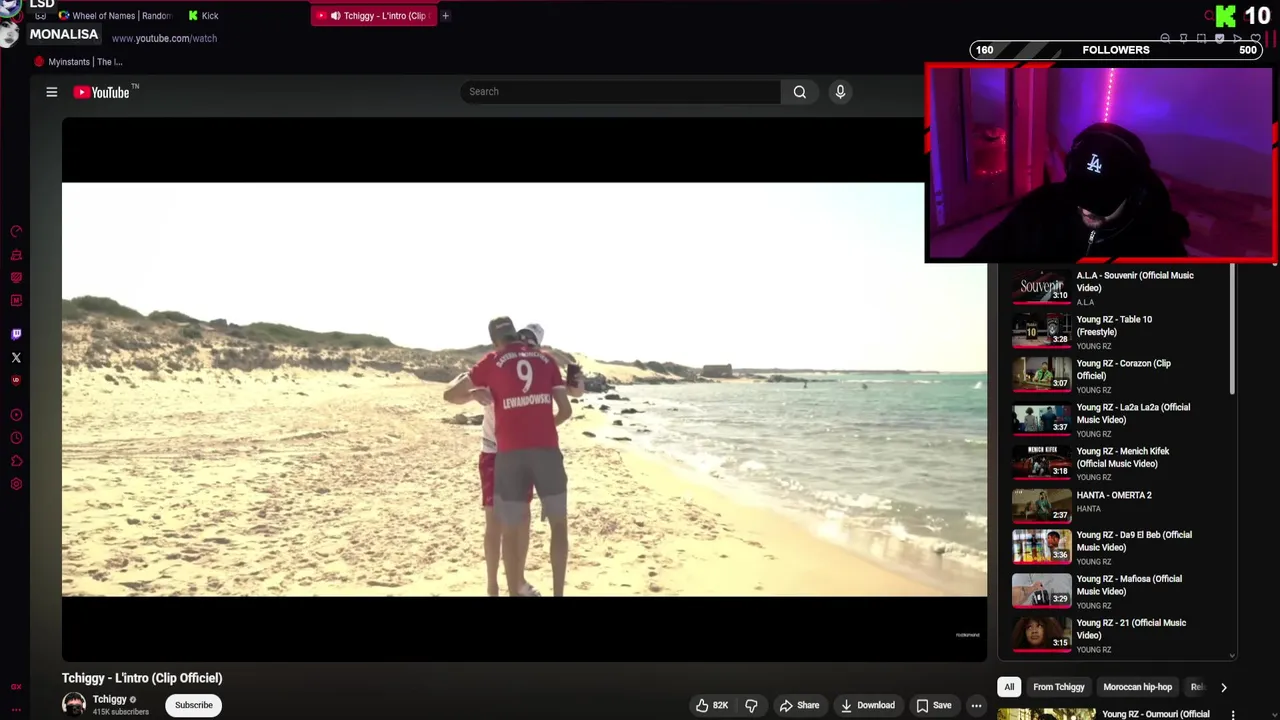The width and height of the screenshot is (1280, 720).
Task: Open Tchiggy channel name link
Action: [x=110, y=699]
